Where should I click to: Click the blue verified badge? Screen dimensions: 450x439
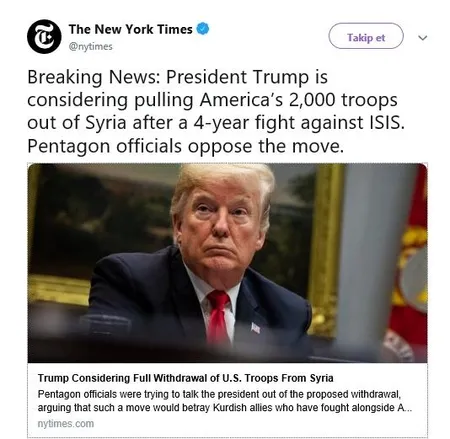click(203, 29)
